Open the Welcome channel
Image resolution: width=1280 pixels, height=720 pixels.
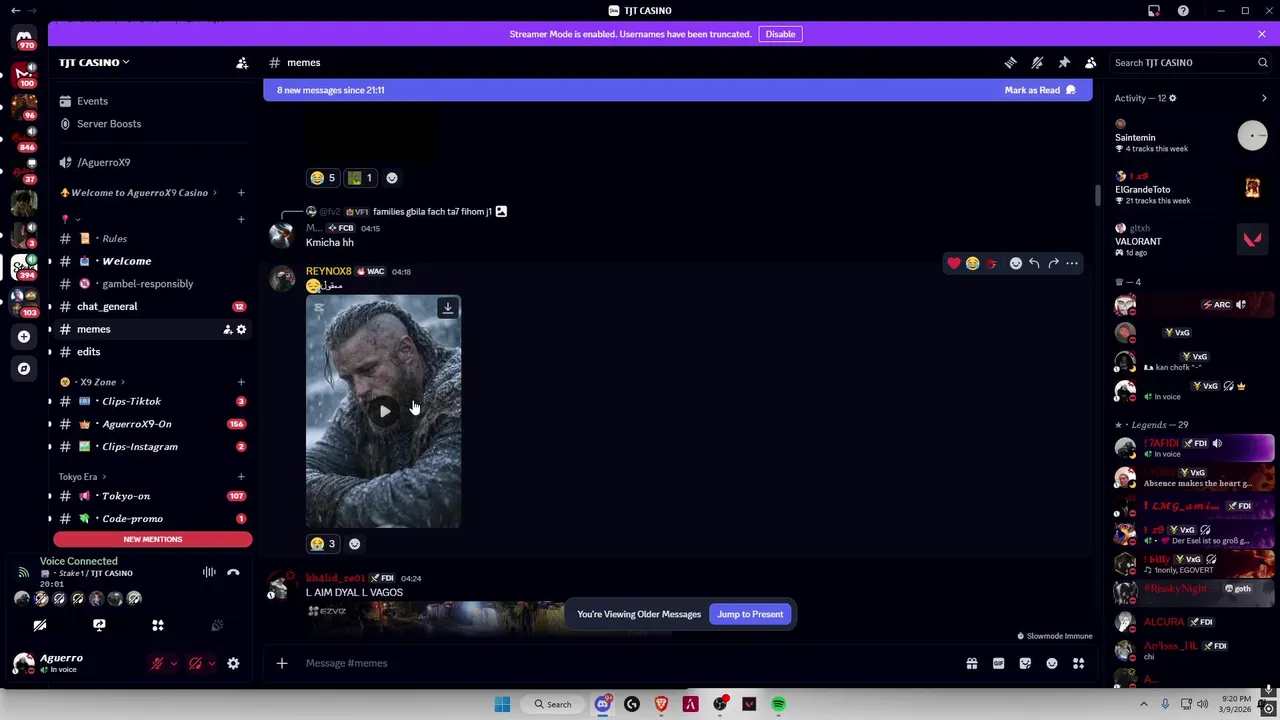pos(126,261)
